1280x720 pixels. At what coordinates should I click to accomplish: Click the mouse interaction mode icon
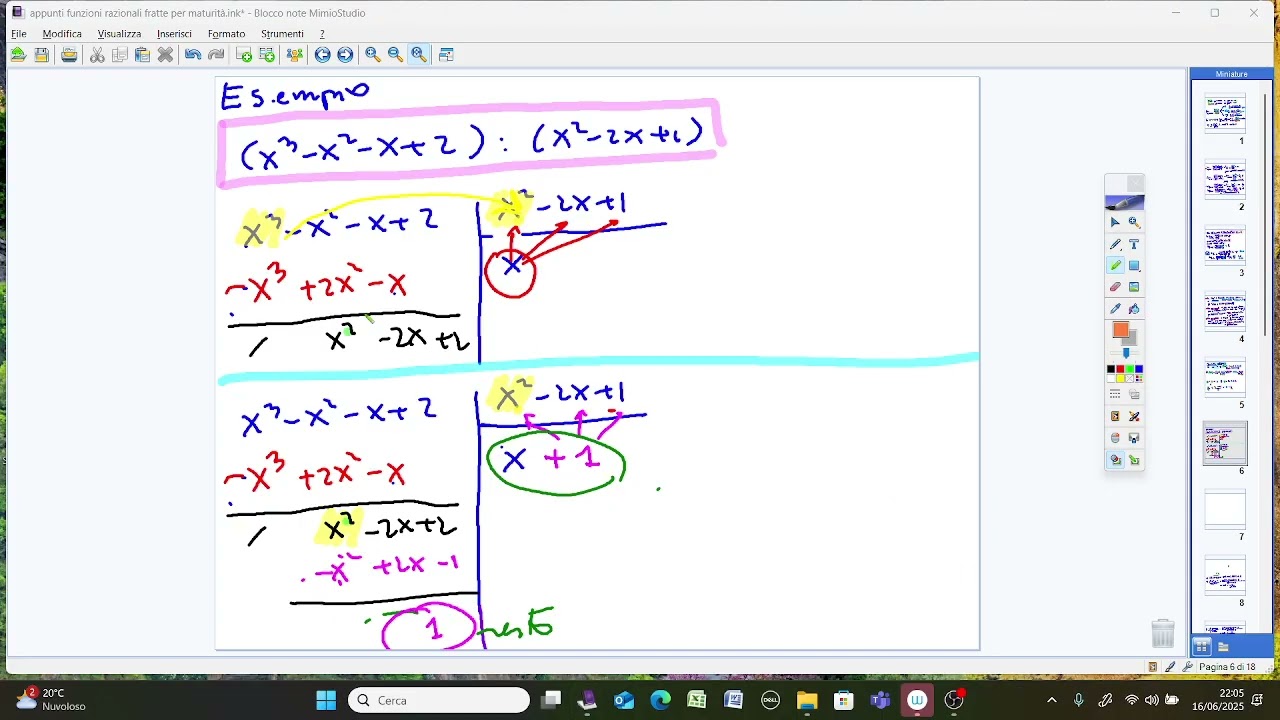(1115, 438)
